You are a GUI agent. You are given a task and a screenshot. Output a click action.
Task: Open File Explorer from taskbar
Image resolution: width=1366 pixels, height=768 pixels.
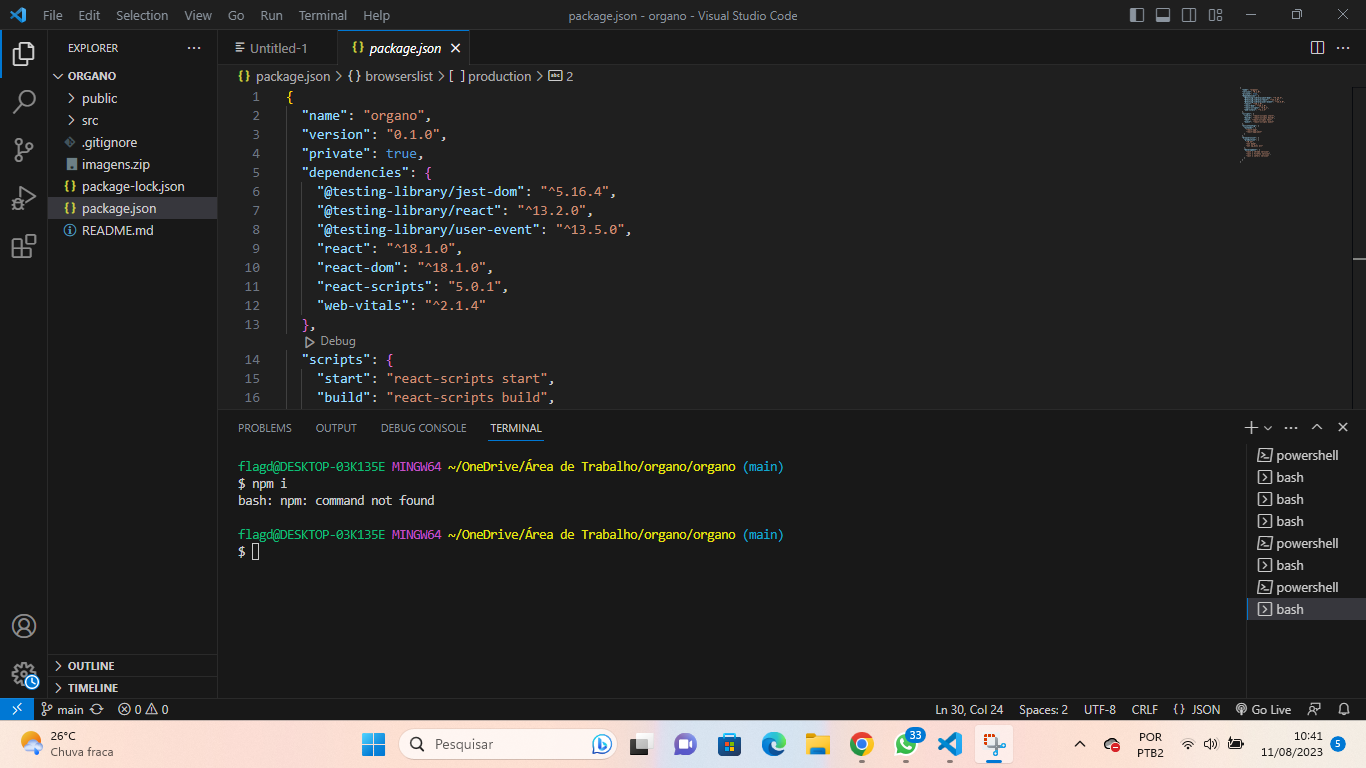[817, 744]
